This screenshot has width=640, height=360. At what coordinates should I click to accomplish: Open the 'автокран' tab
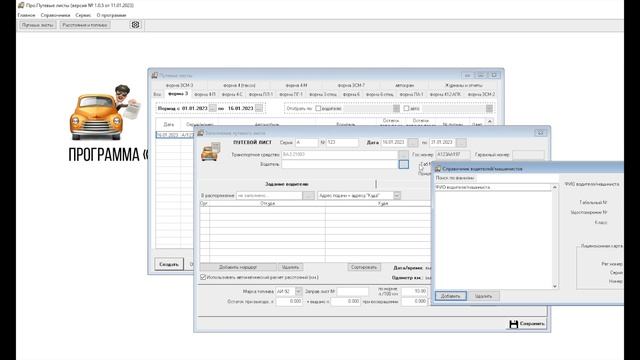point(404,85)
